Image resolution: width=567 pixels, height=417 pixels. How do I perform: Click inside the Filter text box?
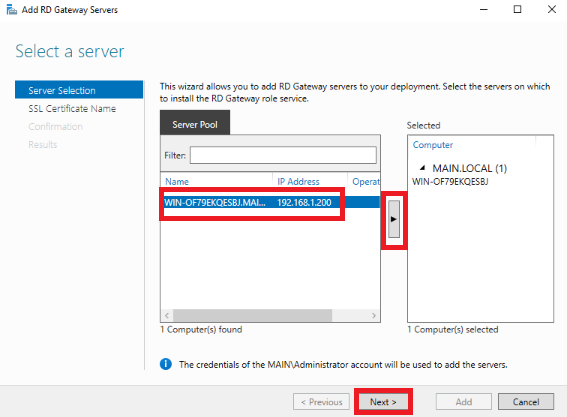coord(283,155)
